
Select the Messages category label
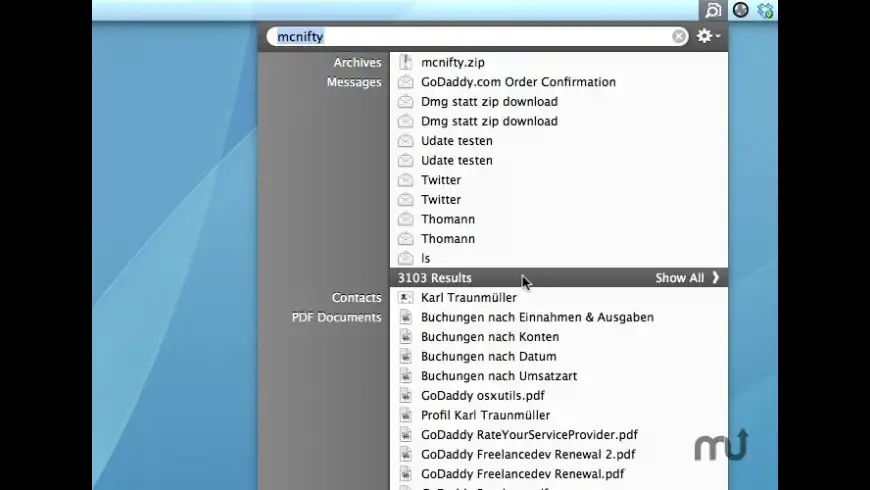tap(354, 82)
